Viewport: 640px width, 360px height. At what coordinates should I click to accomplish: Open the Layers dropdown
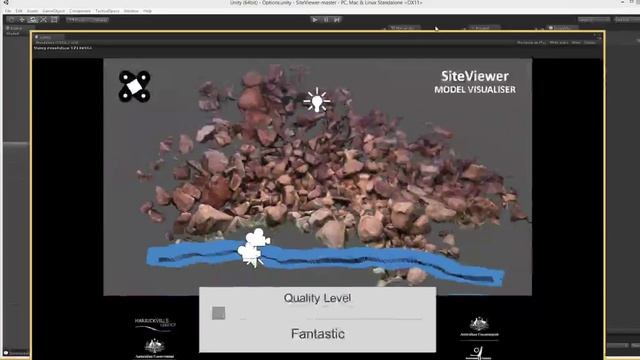[x=594, y=20]
